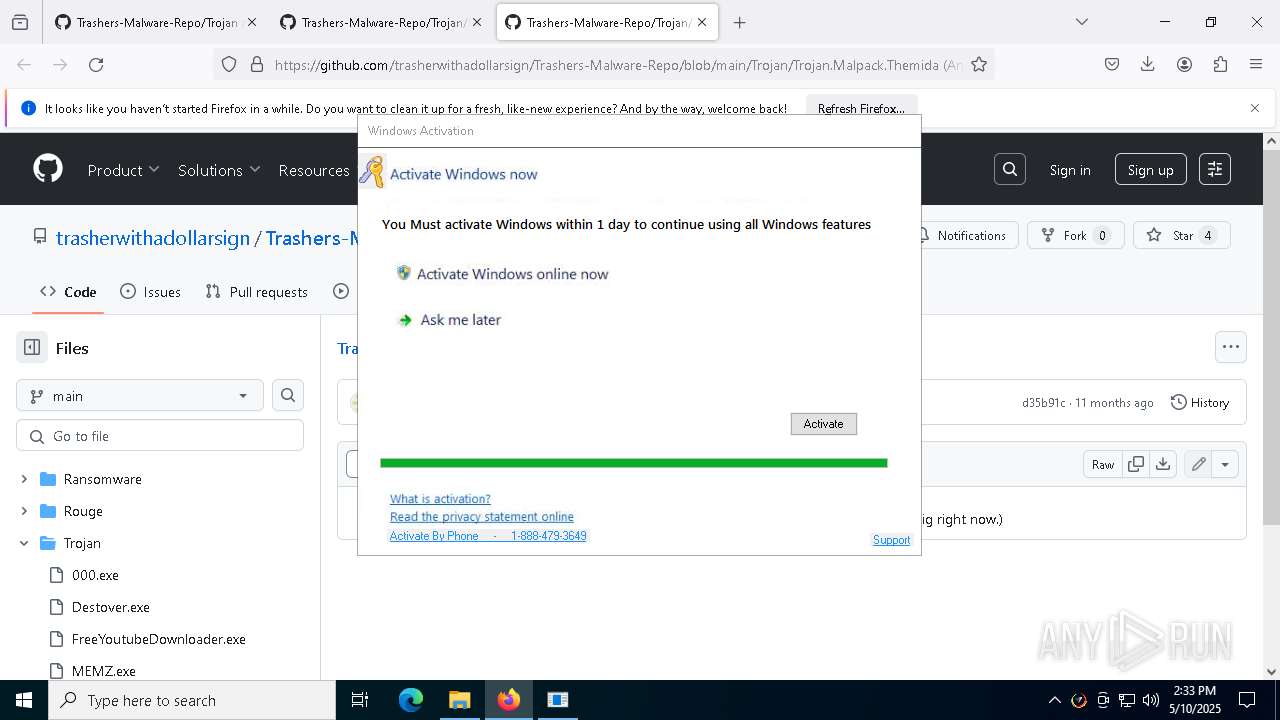Click the Windows taskbar search box
1280x720 pixels.
pyautogui.click(x=192, y=700)
